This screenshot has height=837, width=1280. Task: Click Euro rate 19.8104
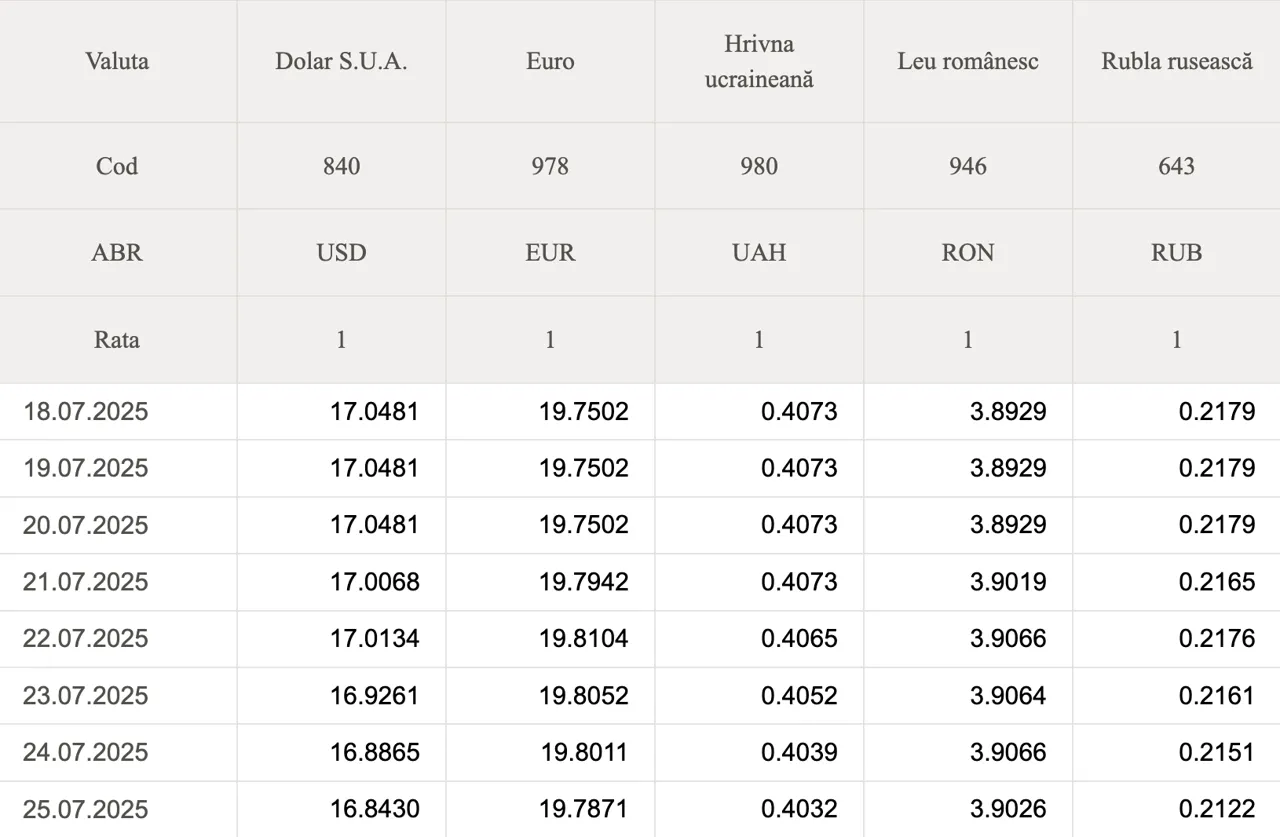click(x=583, y=638)
